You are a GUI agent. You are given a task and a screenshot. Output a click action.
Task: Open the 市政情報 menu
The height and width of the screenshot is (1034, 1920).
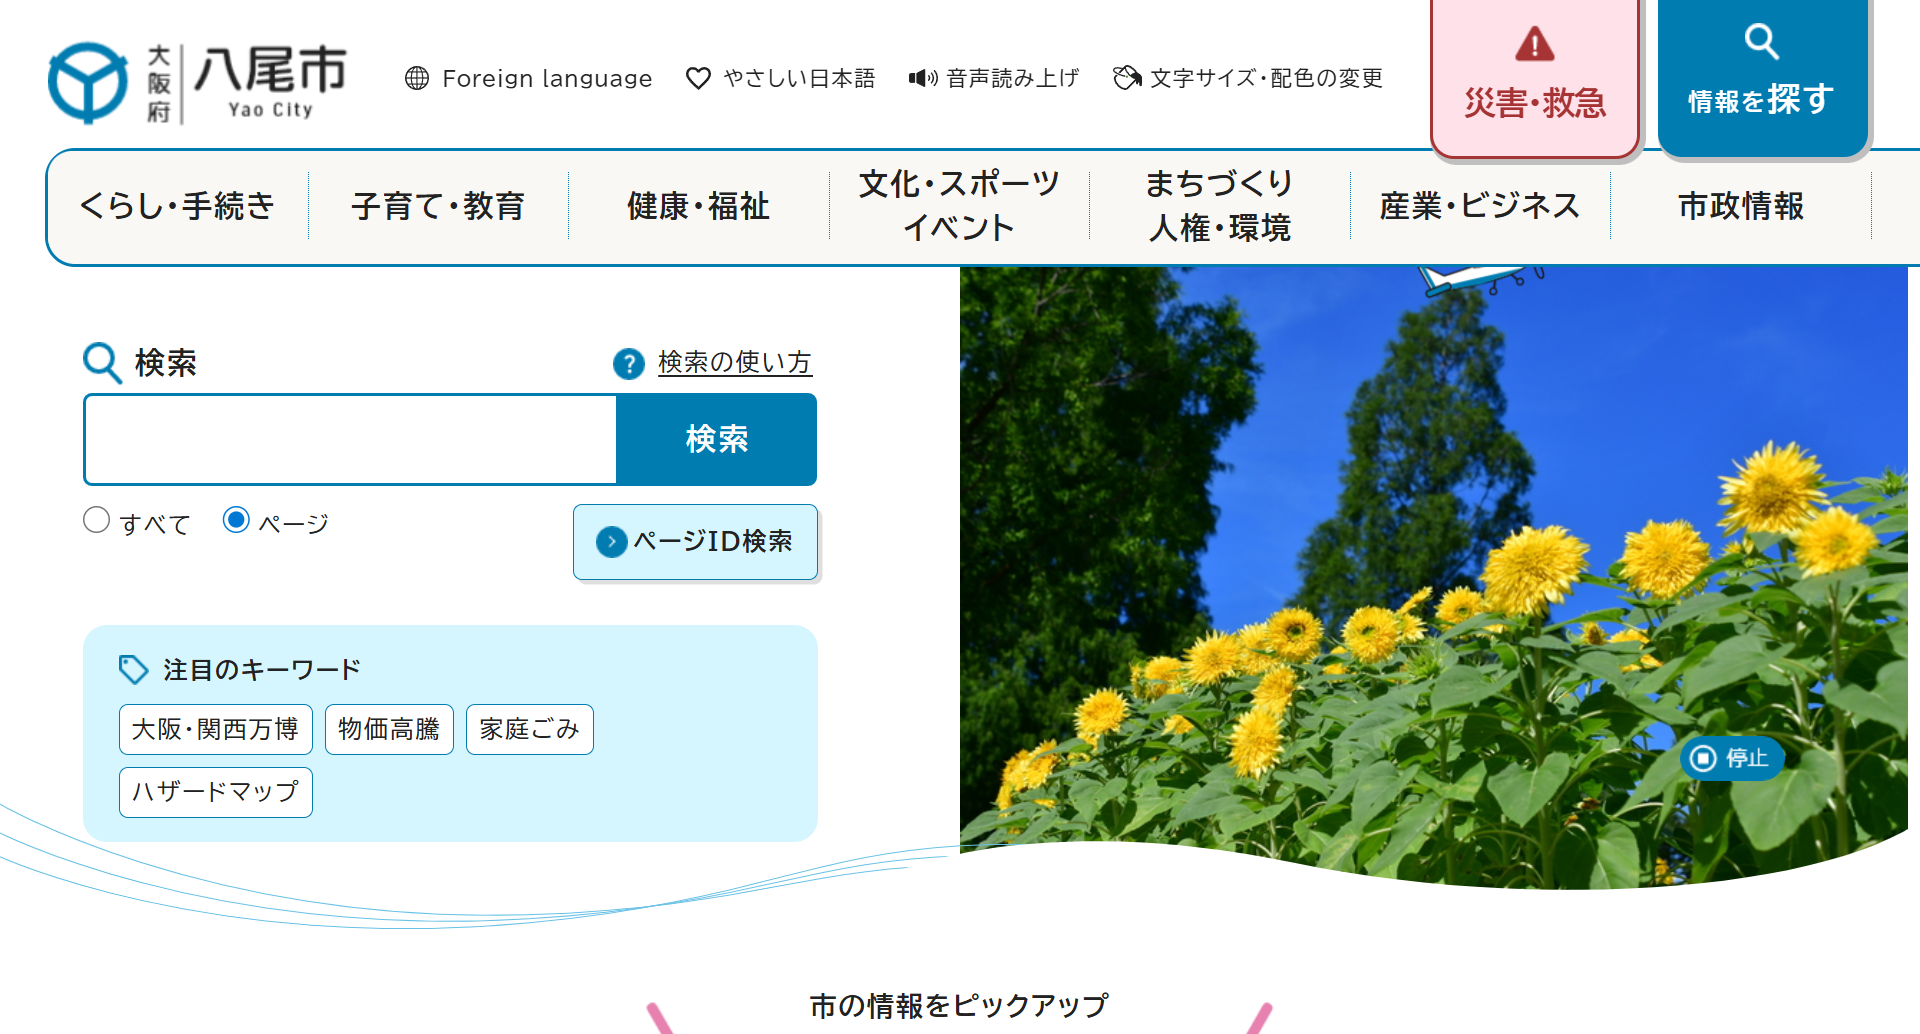1741,206
